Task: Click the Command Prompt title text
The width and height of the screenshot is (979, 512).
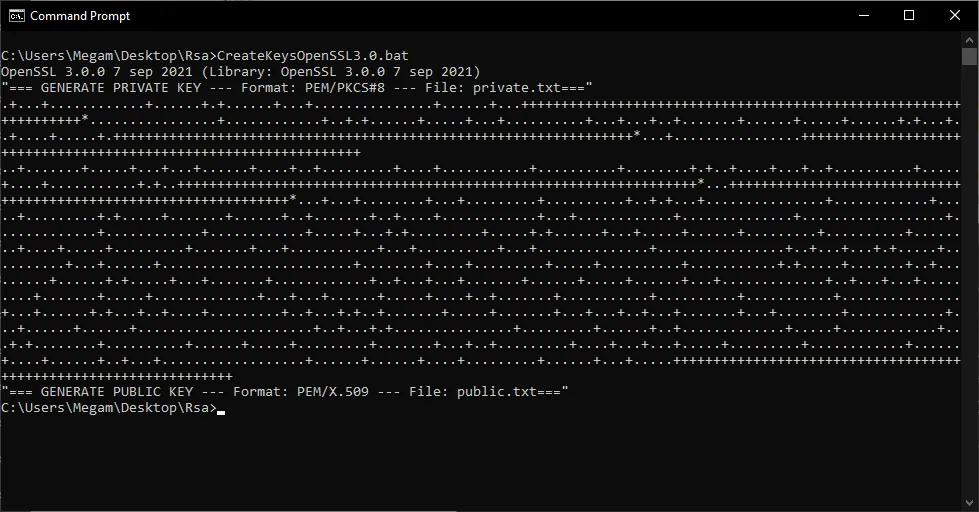Action: (x=80, y=16)
